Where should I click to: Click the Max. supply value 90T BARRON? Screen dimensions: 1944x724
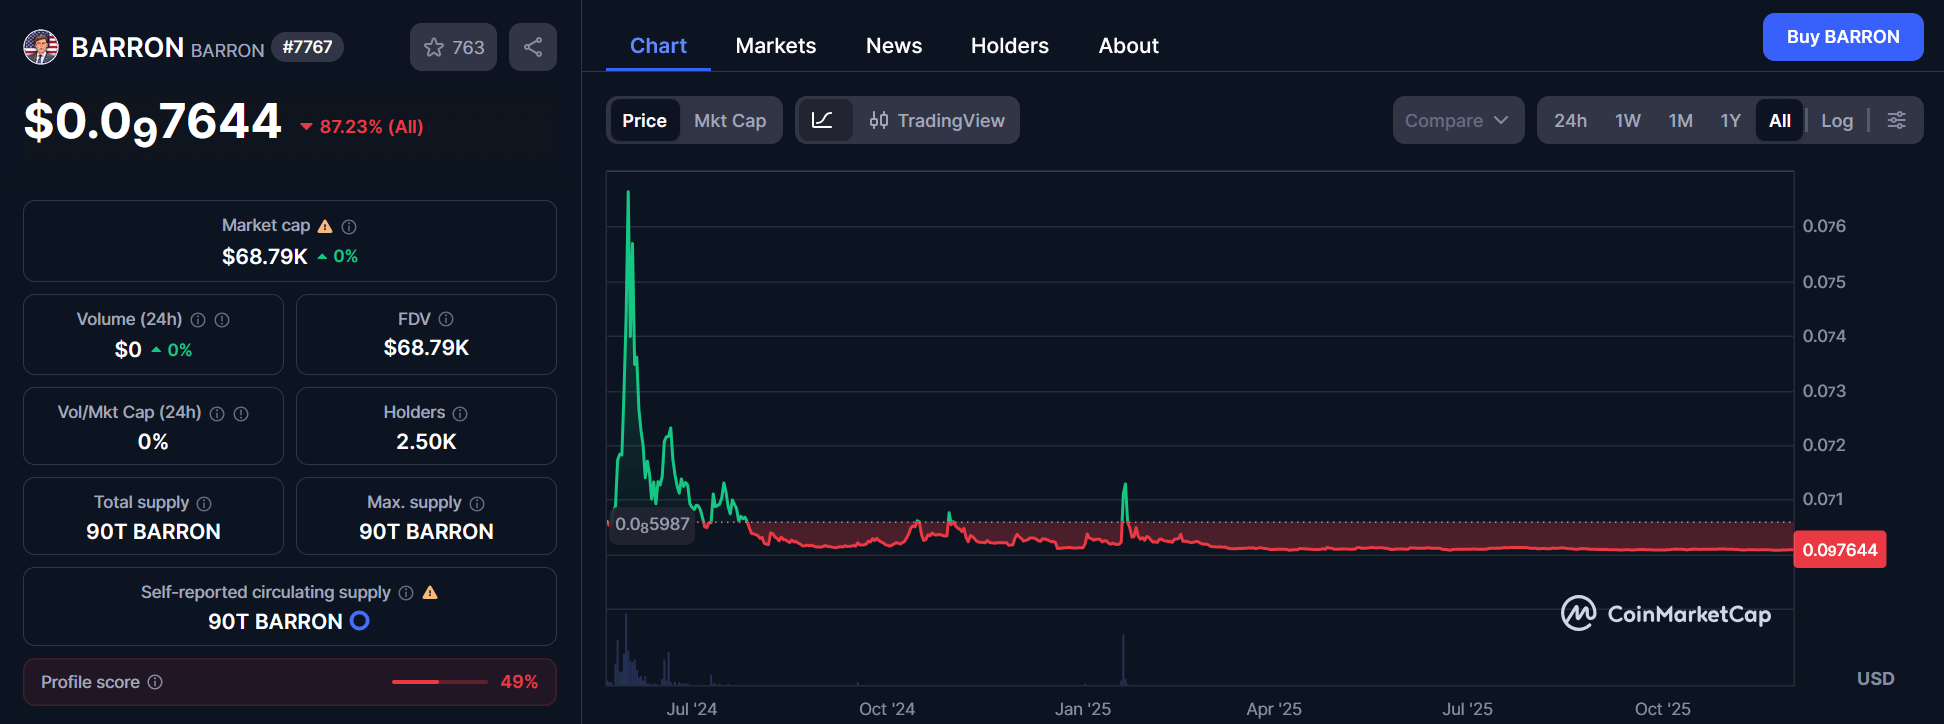tap(427, 532)
